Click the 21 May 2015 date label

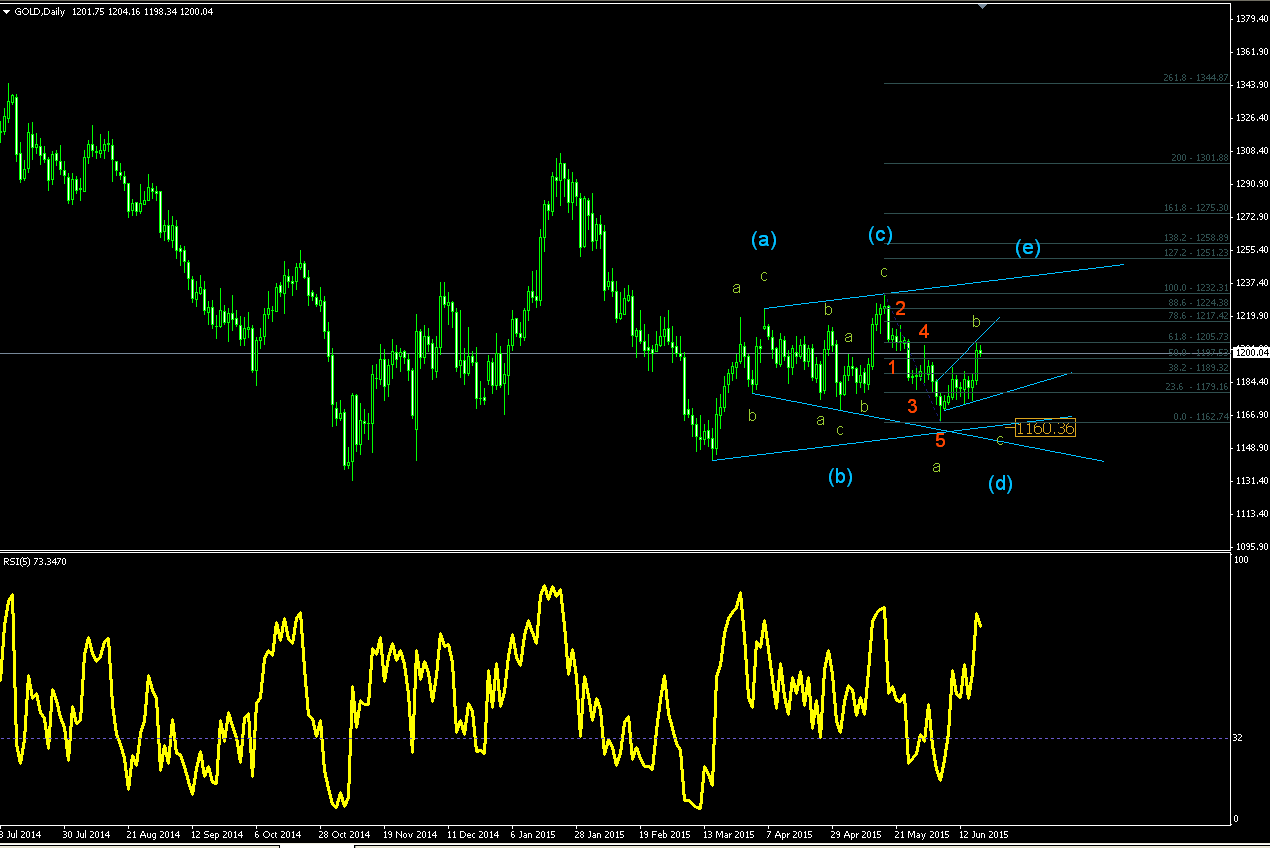pos(920,833)
